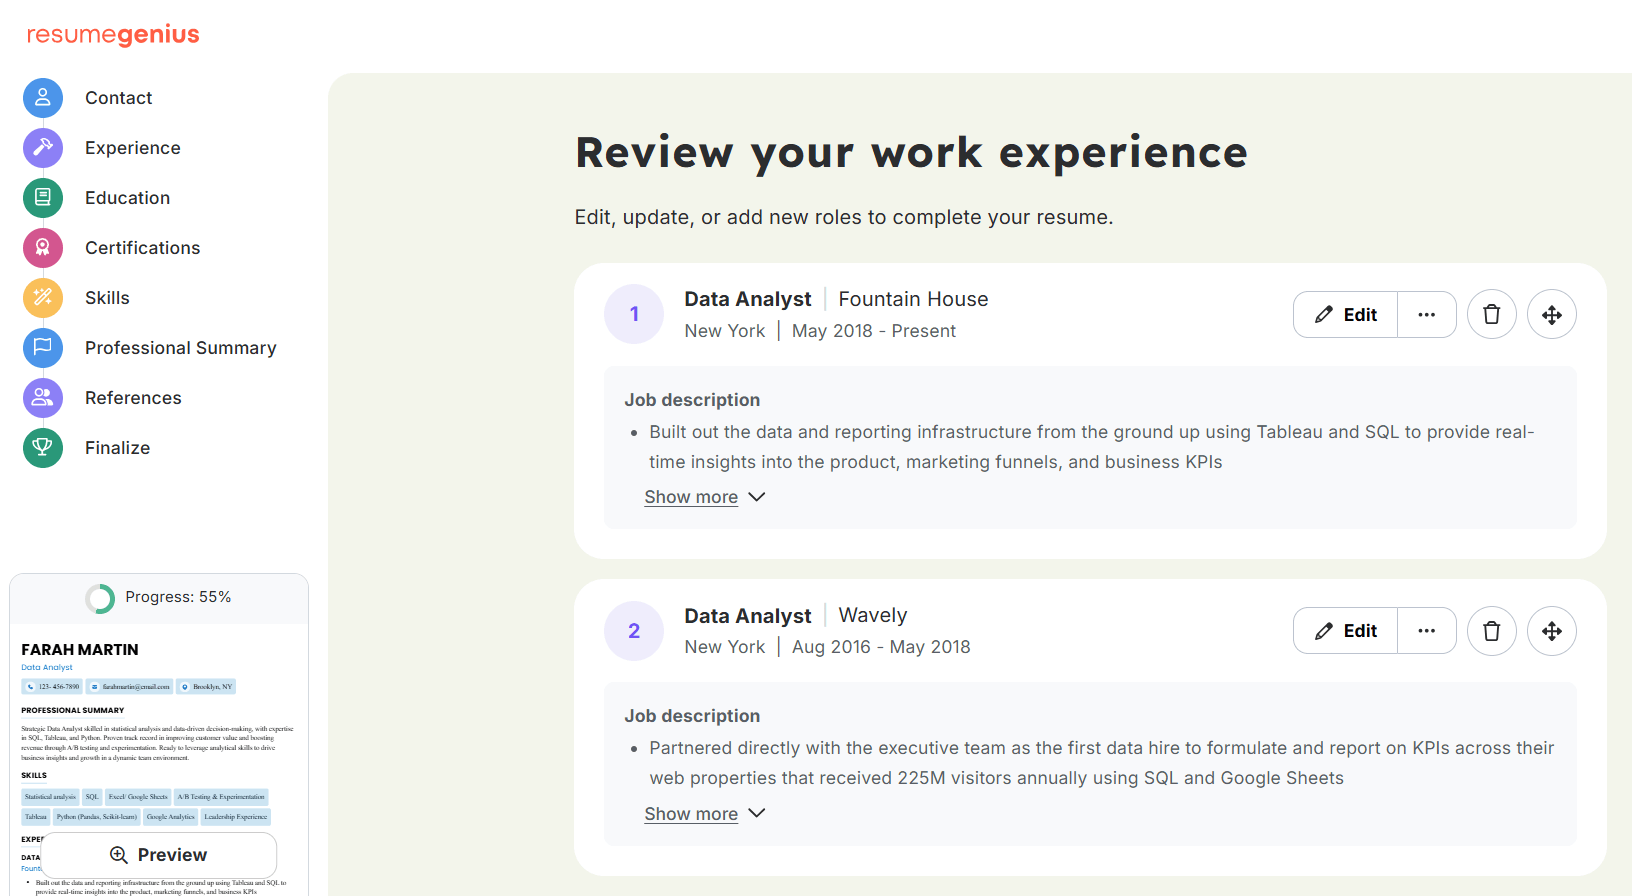Open the resume Preview
This screenshot has height=896, width=1632.
[x=159, y=855]
